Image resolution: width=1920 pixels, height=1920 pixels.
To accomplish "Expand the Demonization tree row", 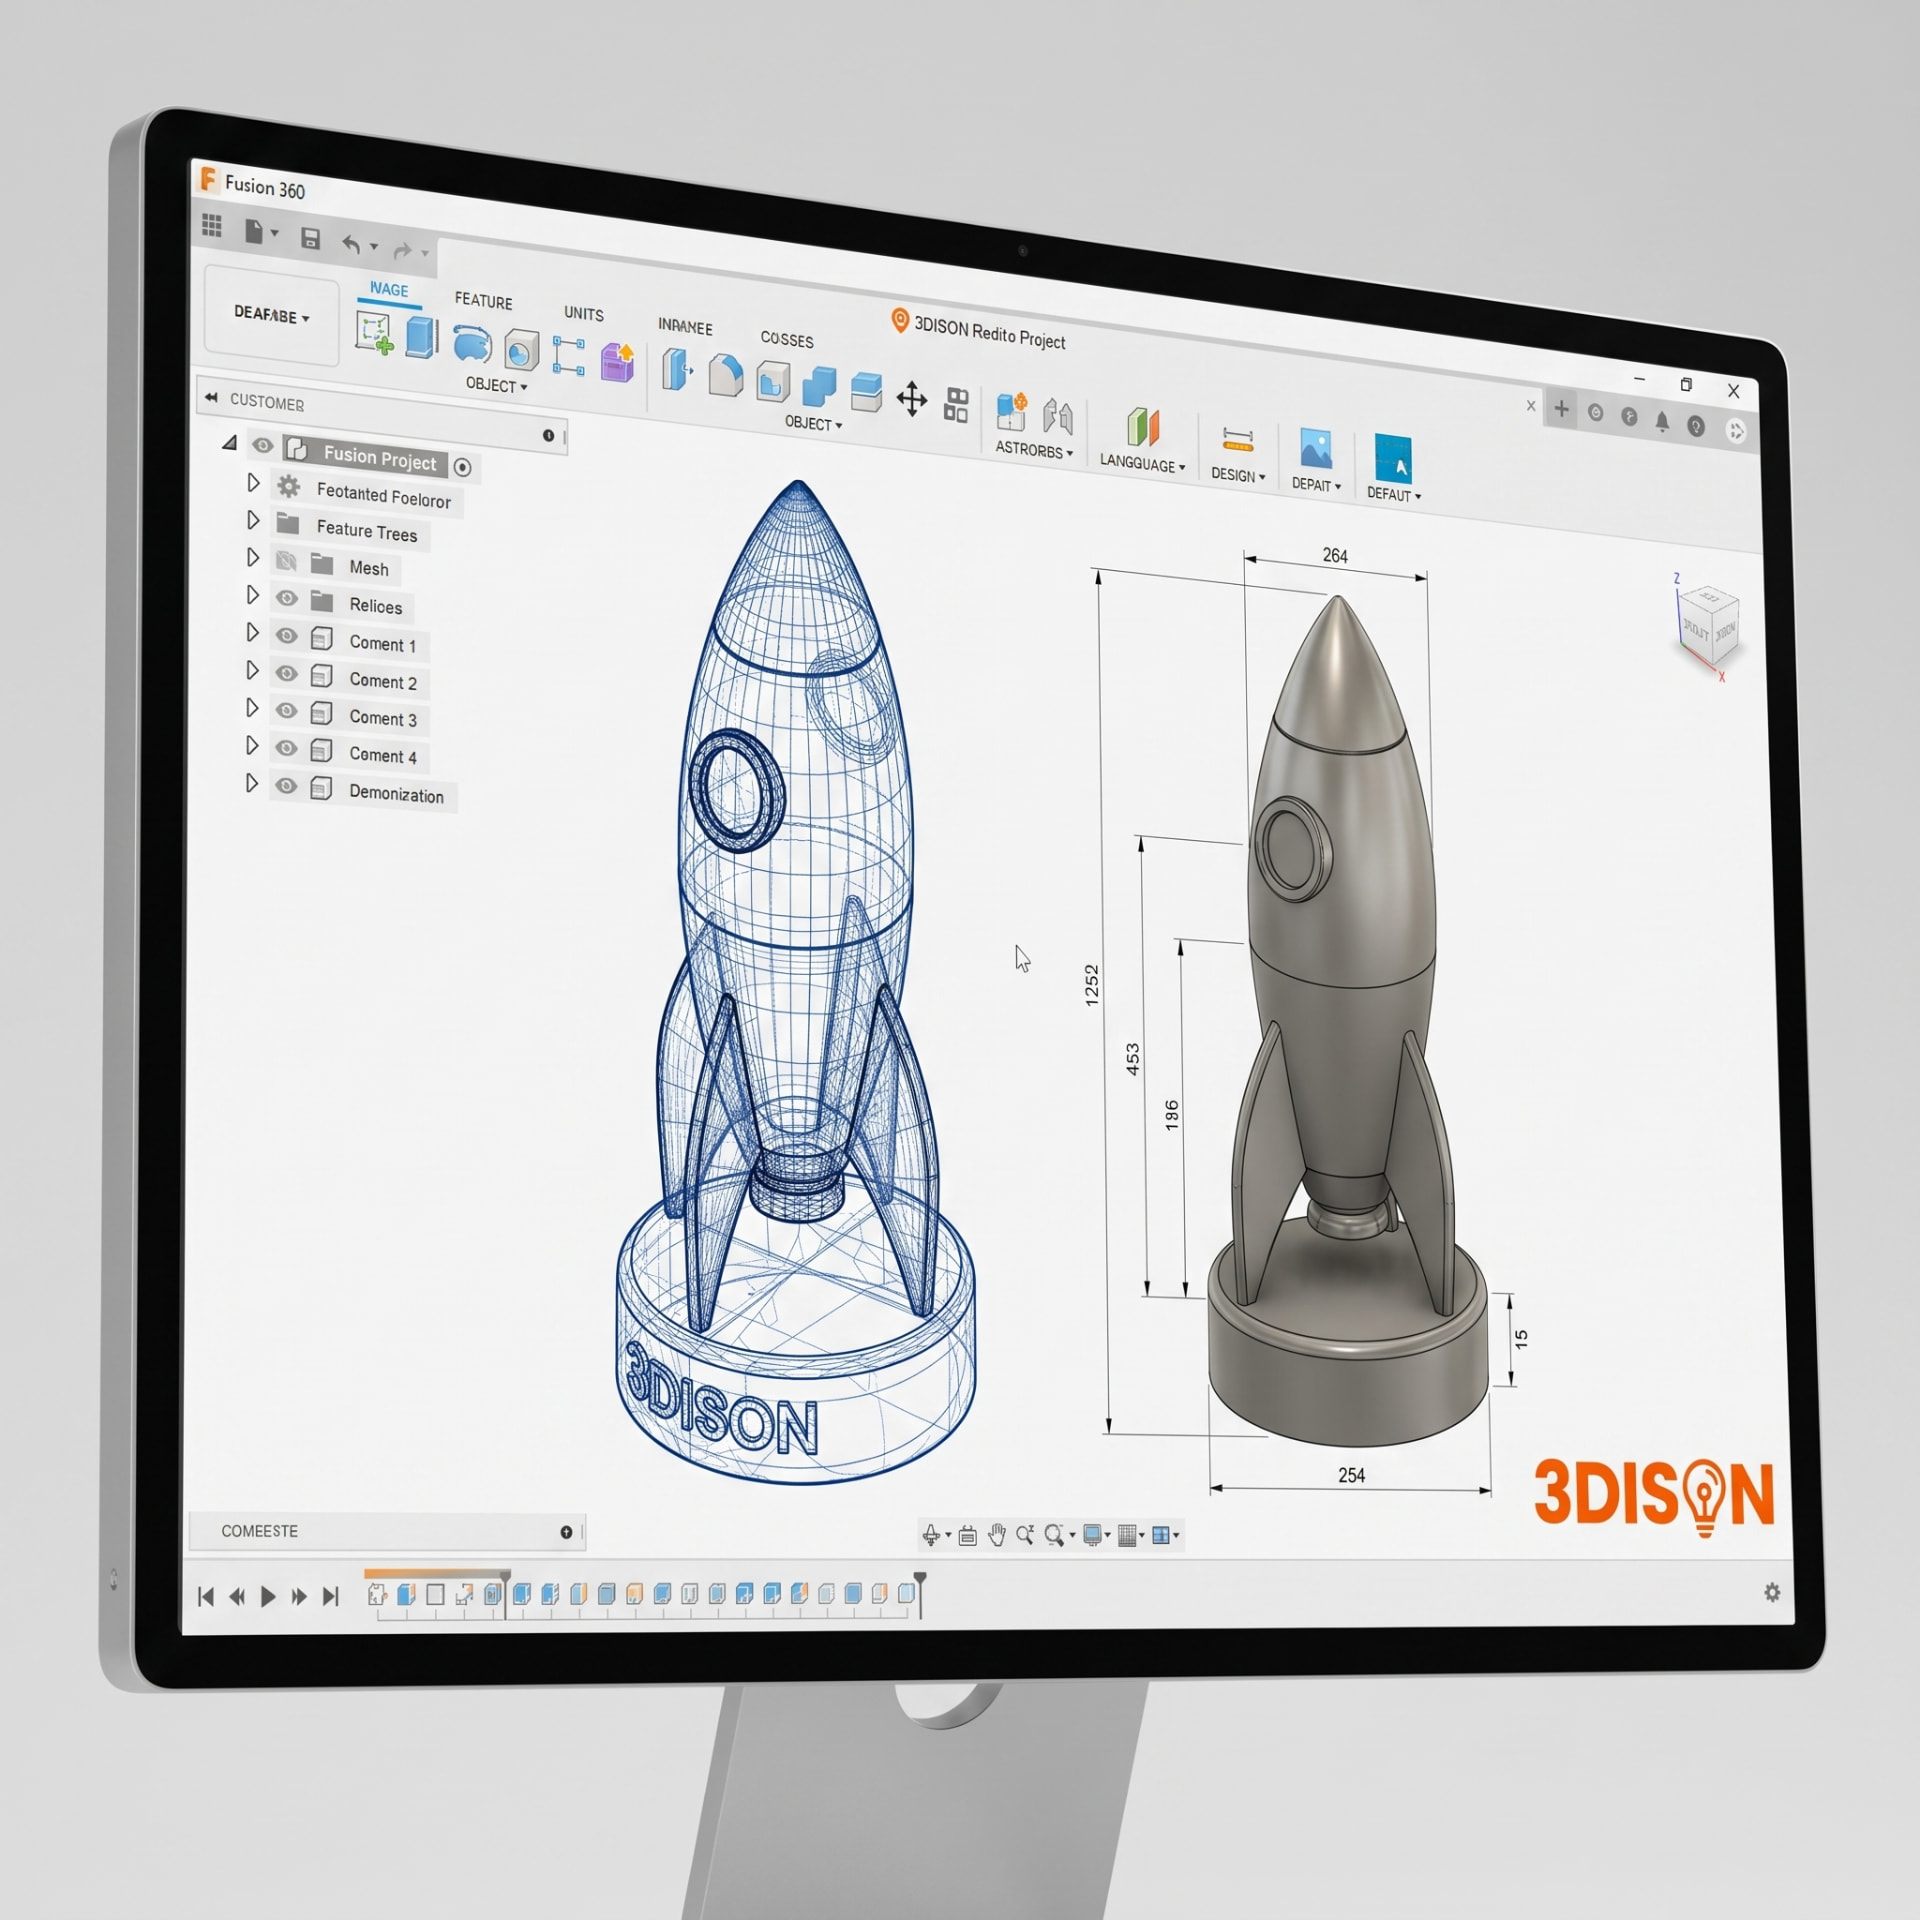I will click(253, 782).
